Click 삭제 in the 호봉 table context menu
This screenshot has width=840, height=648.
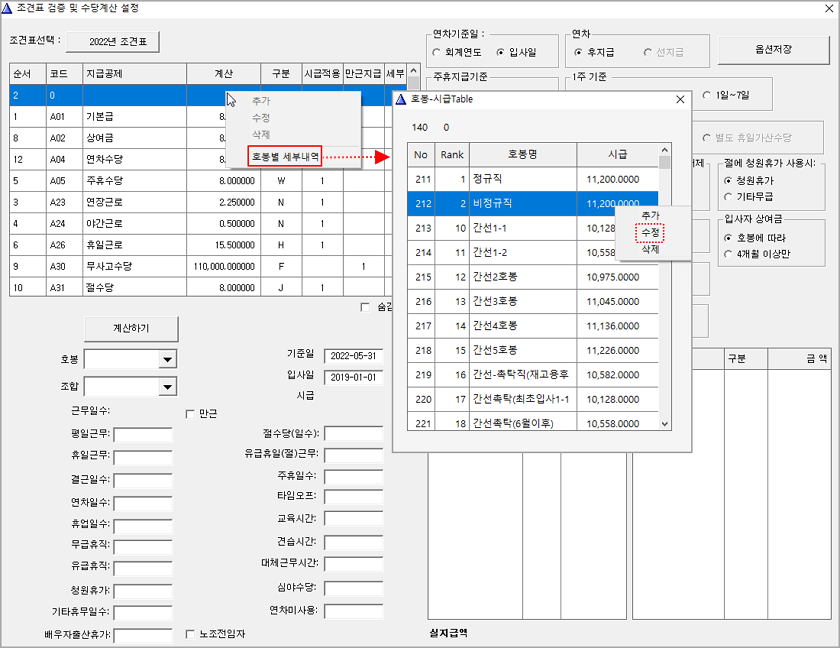pyautogui.click(x=650, y=248)
